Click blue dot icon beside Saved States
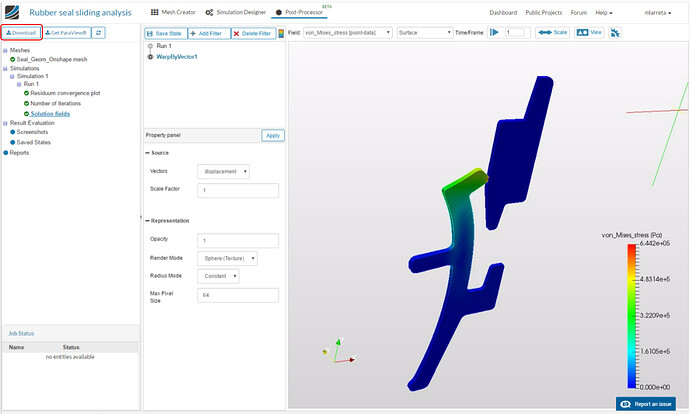This screenshot has width=690, height=414. (13, 142)
